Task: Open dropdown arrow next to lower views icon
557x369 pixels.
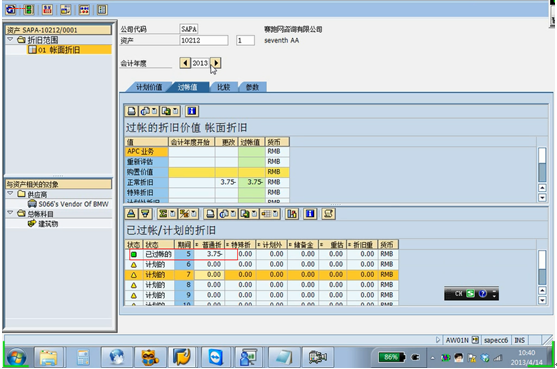Action: coord(233,214)
